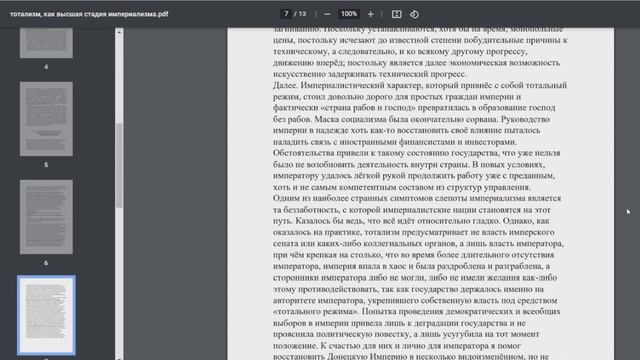Click the line starting with "Обстоятельства привели"
Screen dimensions: 640x360
pos(416,153)
